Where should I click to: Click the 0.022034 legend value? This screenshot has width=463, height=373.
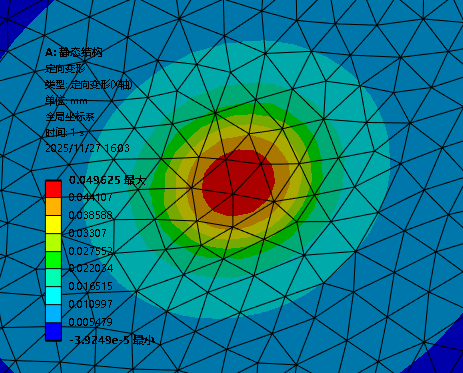coord(91,268)
